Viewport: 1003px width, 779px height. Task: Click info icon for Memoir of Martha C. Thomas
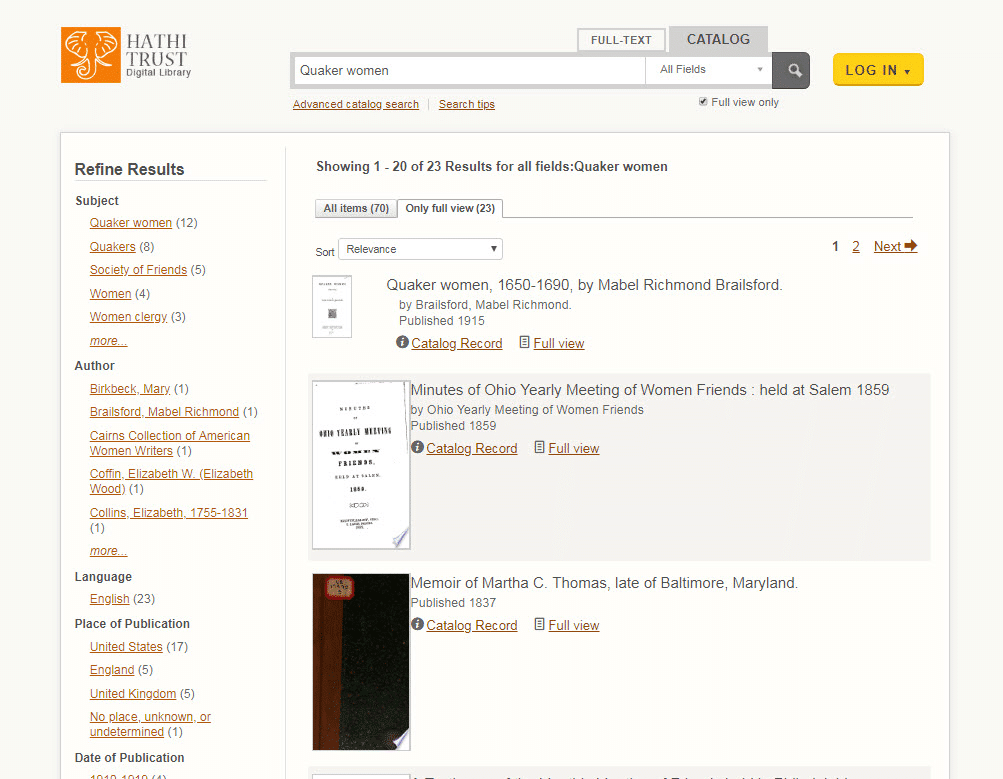coord(417,624)
